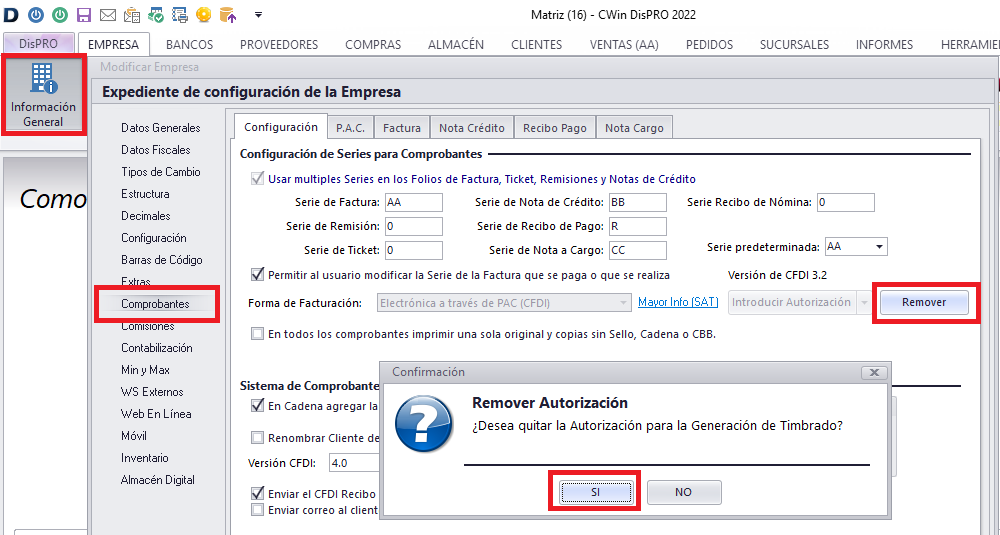Image resolution: width=1000 pixels, height=535 pixels.
Task: Confirm by pressing the SI button
Action: [x=595, y=493]
